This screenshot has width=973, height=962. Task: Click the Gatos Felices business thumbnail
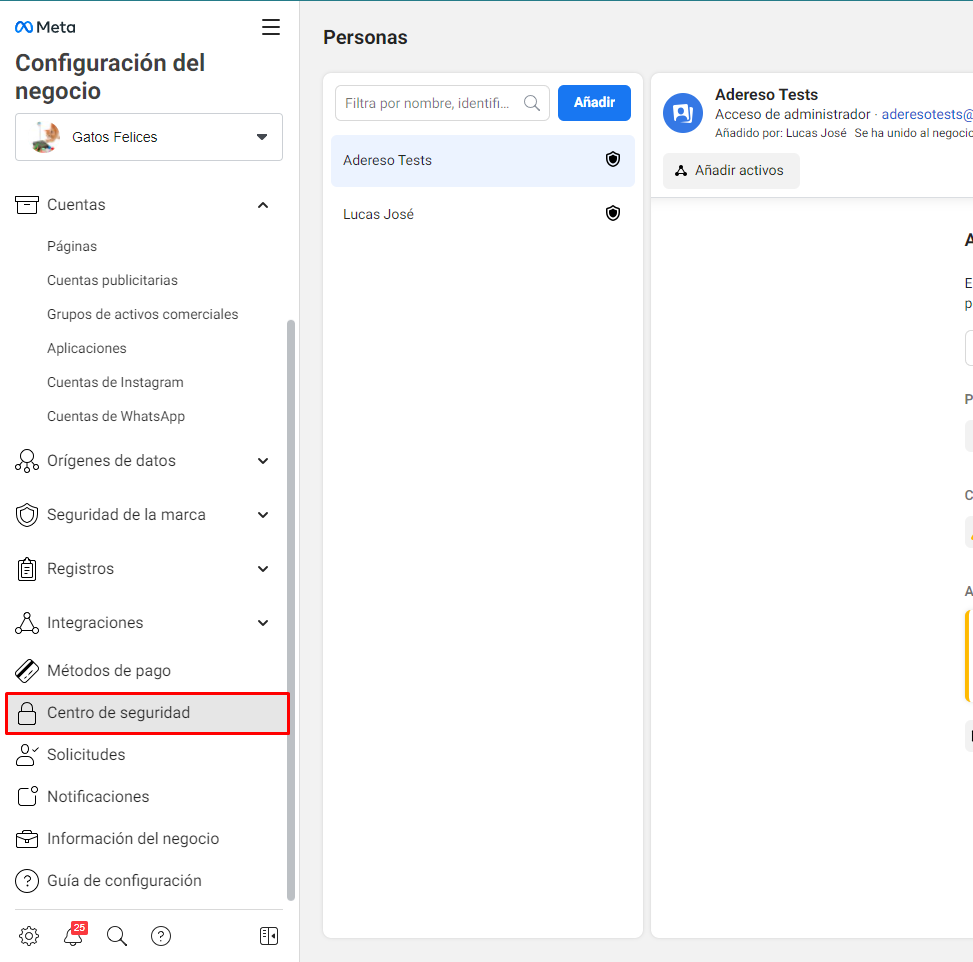click(46, 137)
